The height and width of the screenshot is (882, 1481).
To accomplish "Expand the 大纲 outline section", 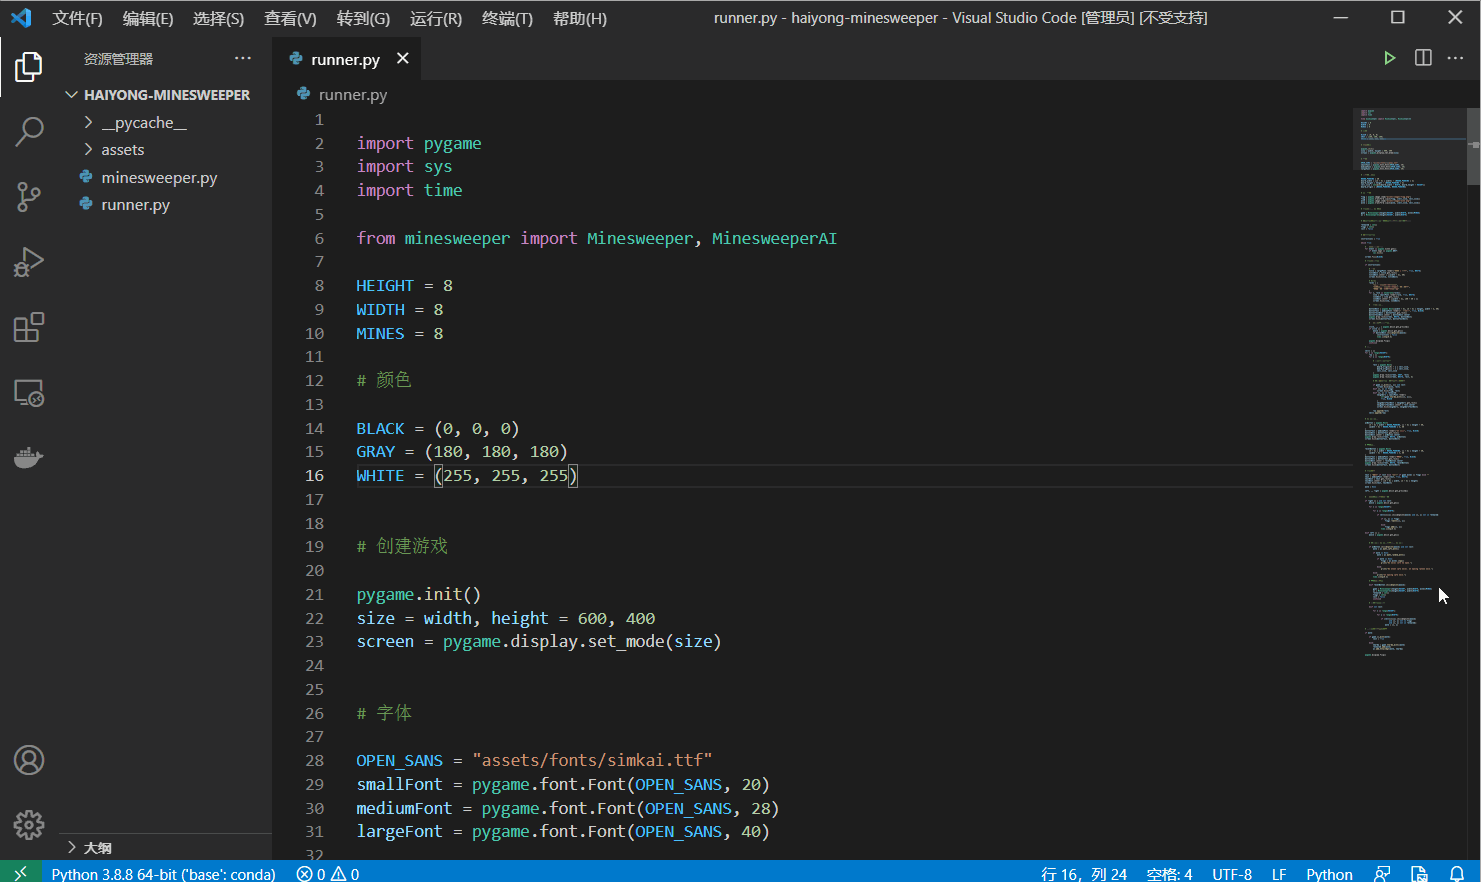I will coord(97,848).
